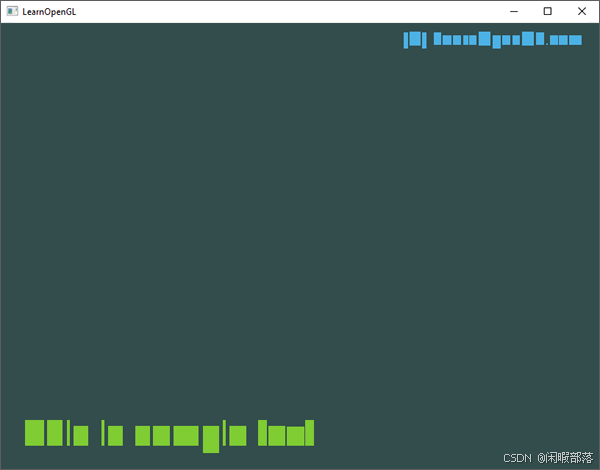Click the blue blocky text line

click(492, 40)
